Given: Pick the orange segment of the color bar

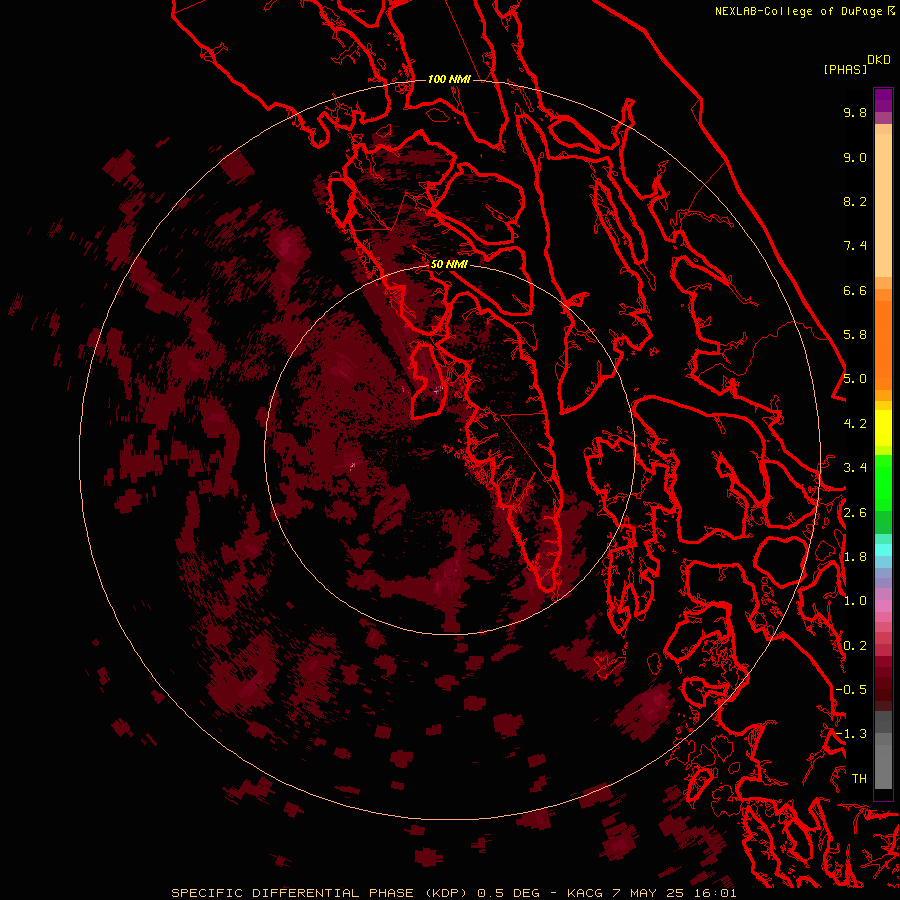Looking at the screenshot, I should [x=883, y=346].
